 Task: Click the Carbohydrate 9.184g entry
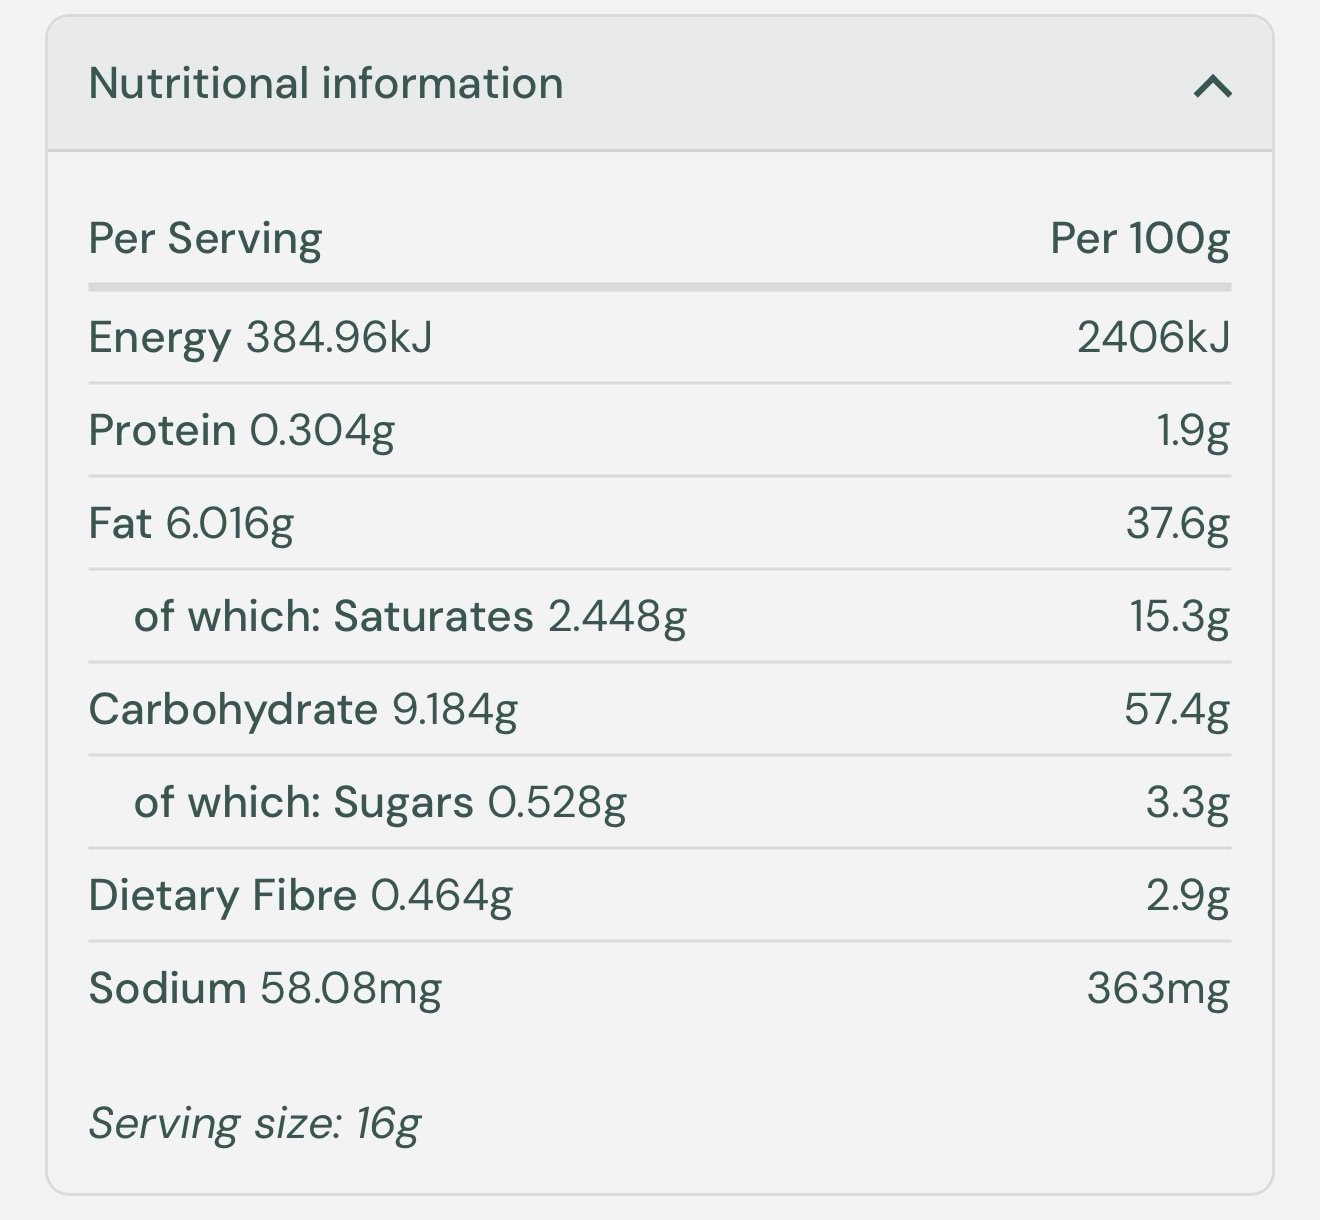pyautogui.click(x=303, y=710)
